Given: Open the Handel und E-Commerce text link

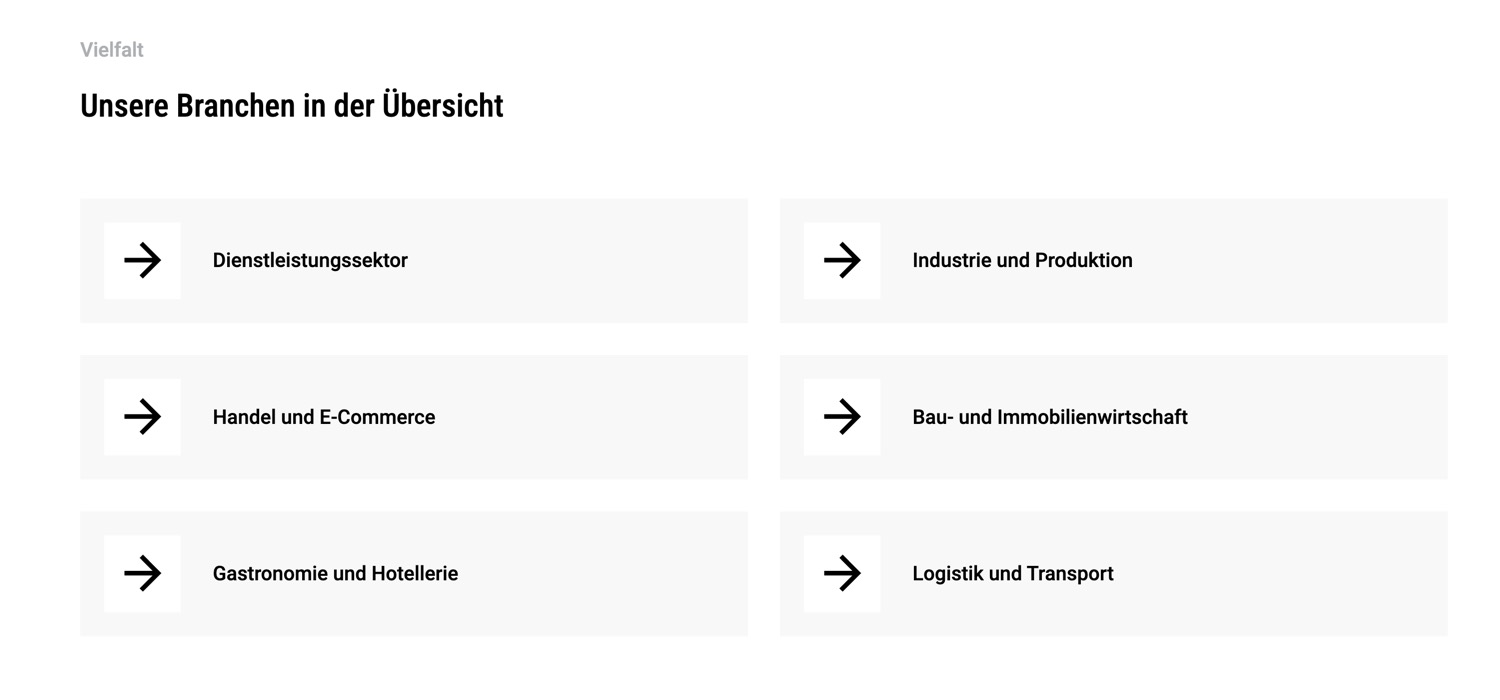Looking at the screenshot, I should point(324,417).
